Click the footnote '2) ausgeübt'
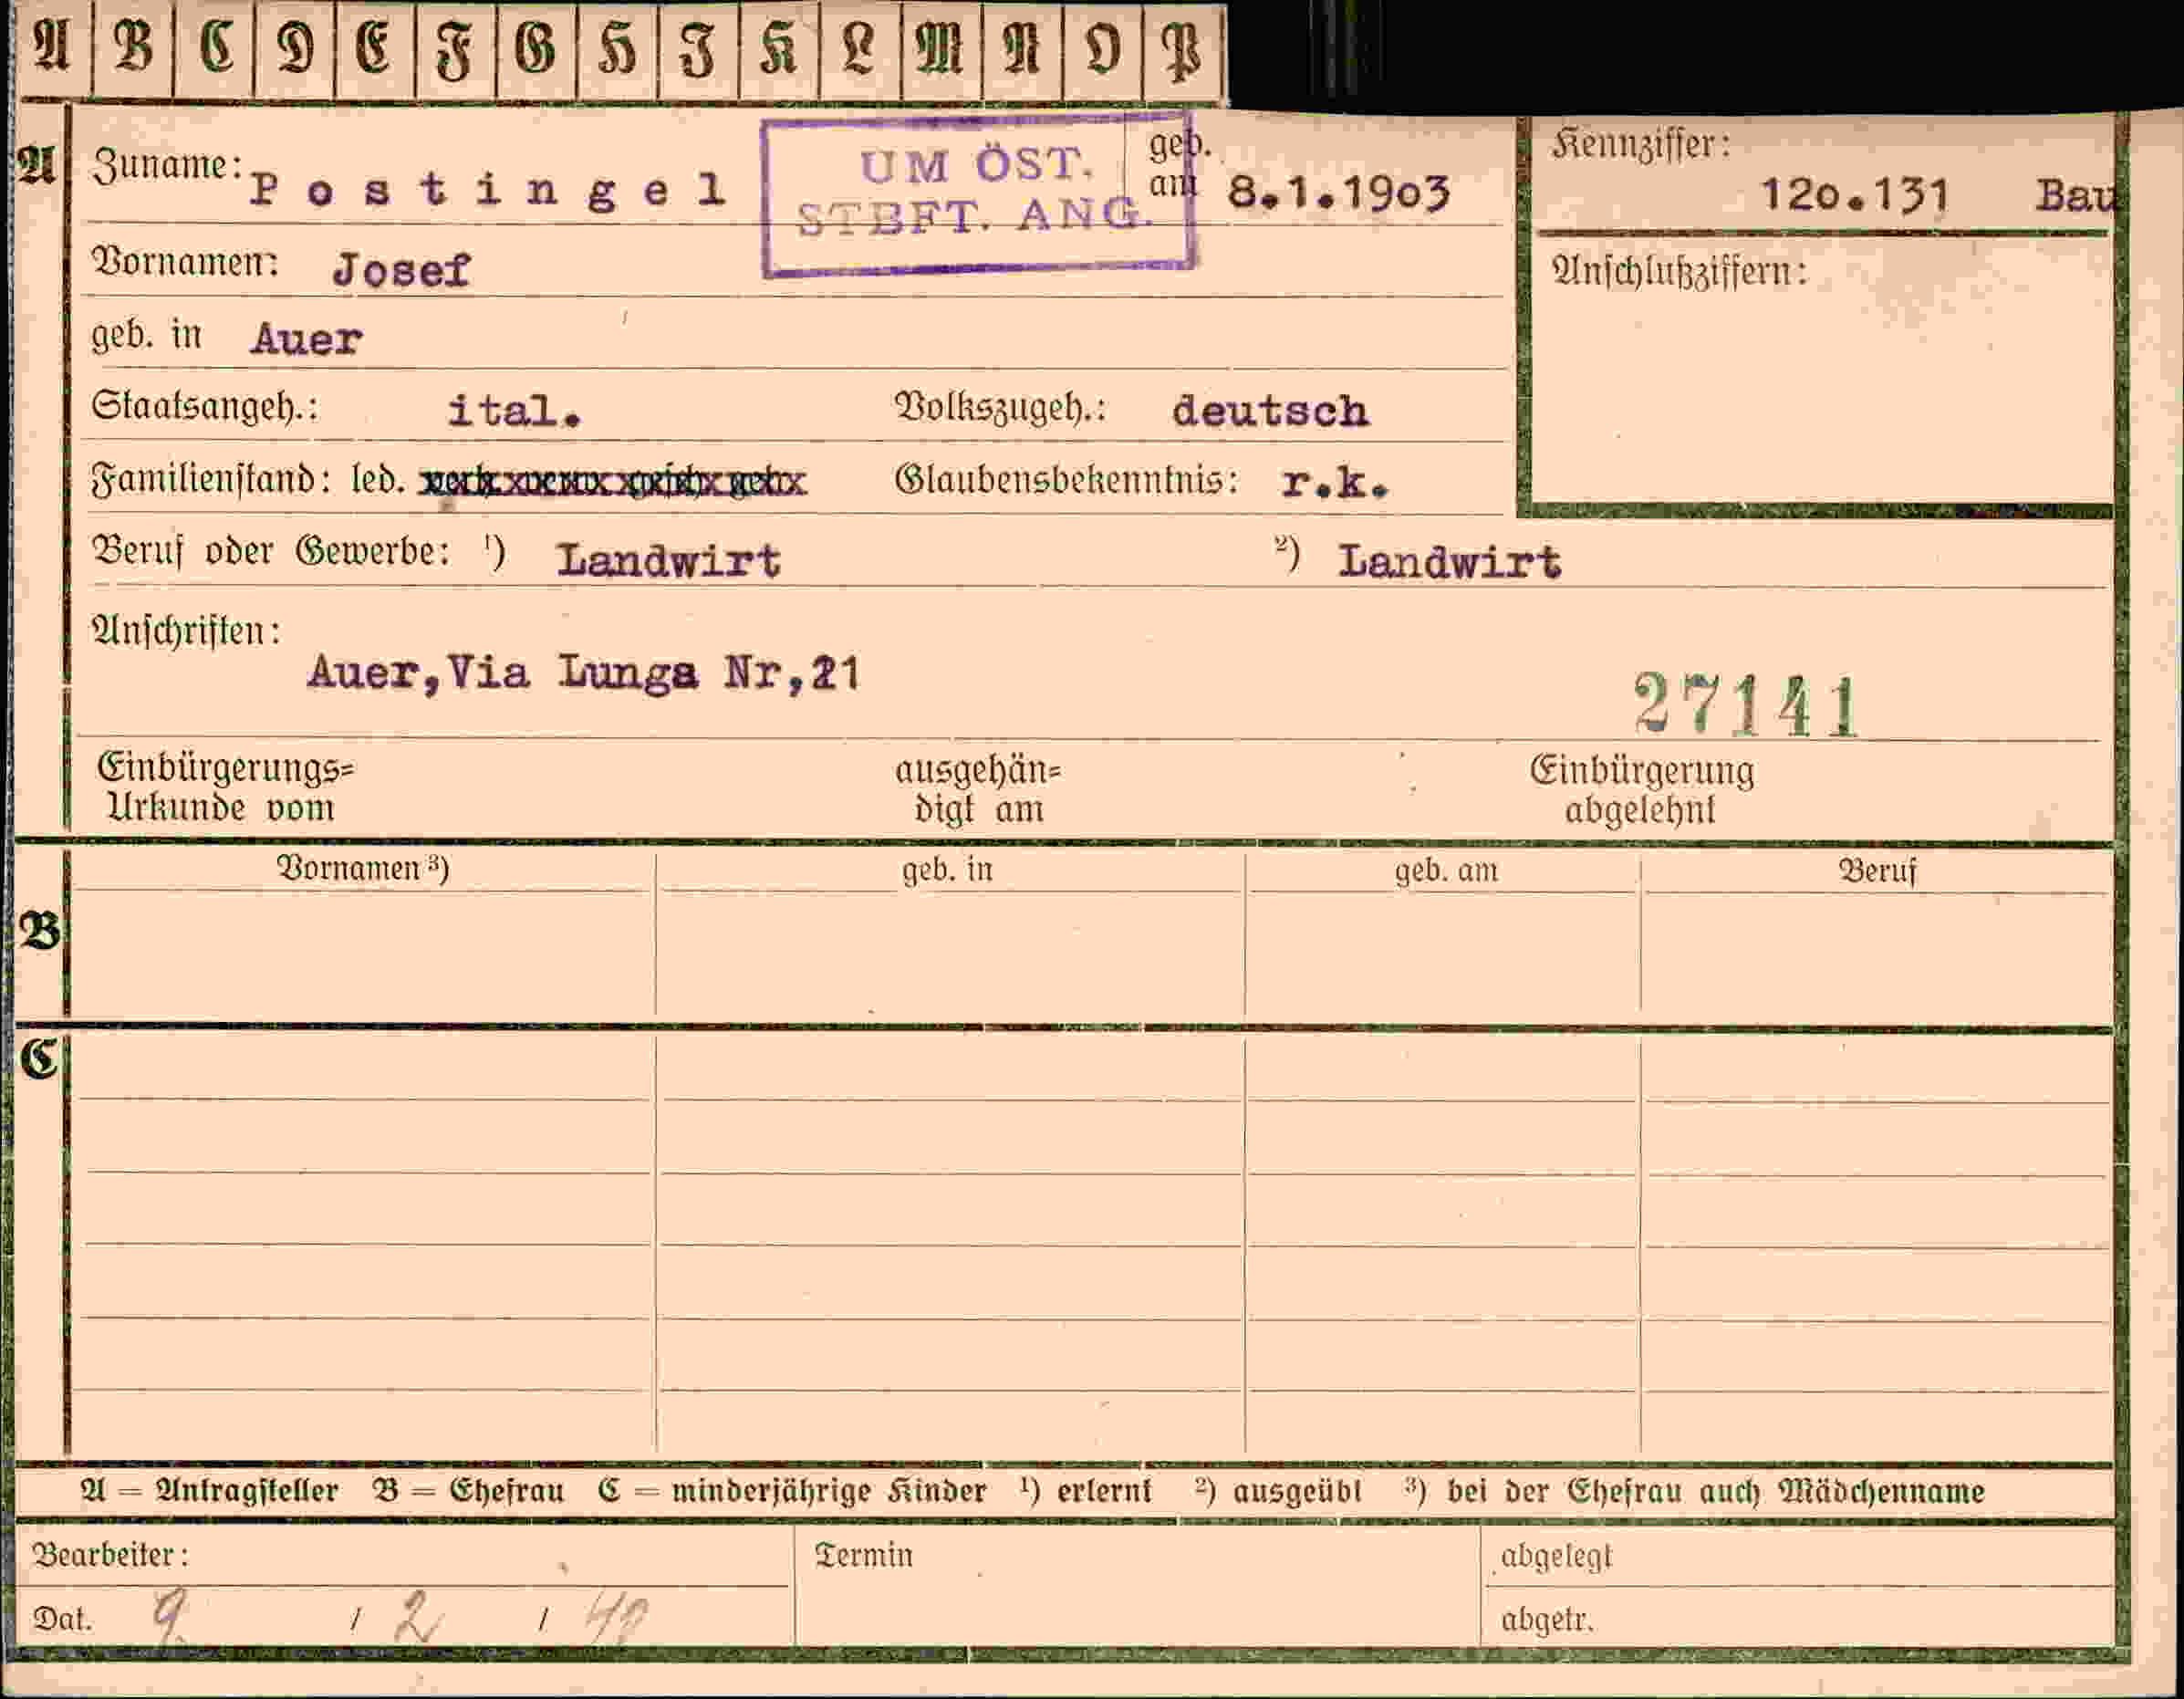This screenshot has width=2184, height=1699. click(1278, 1490)
